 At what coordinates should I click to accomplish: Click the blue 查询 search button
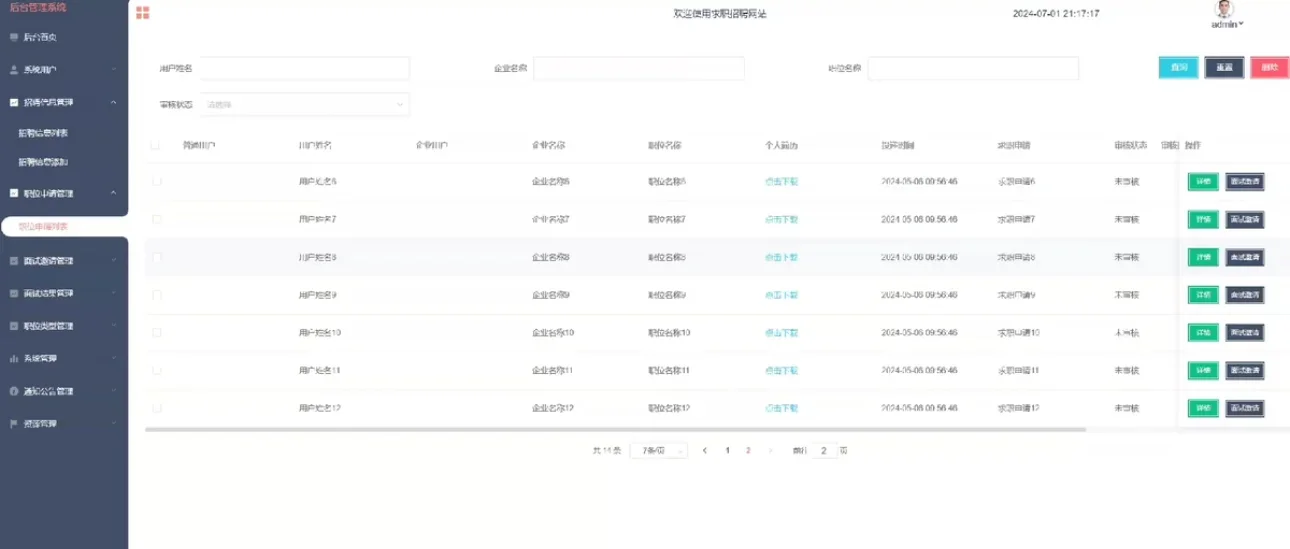click(1179, 68)
